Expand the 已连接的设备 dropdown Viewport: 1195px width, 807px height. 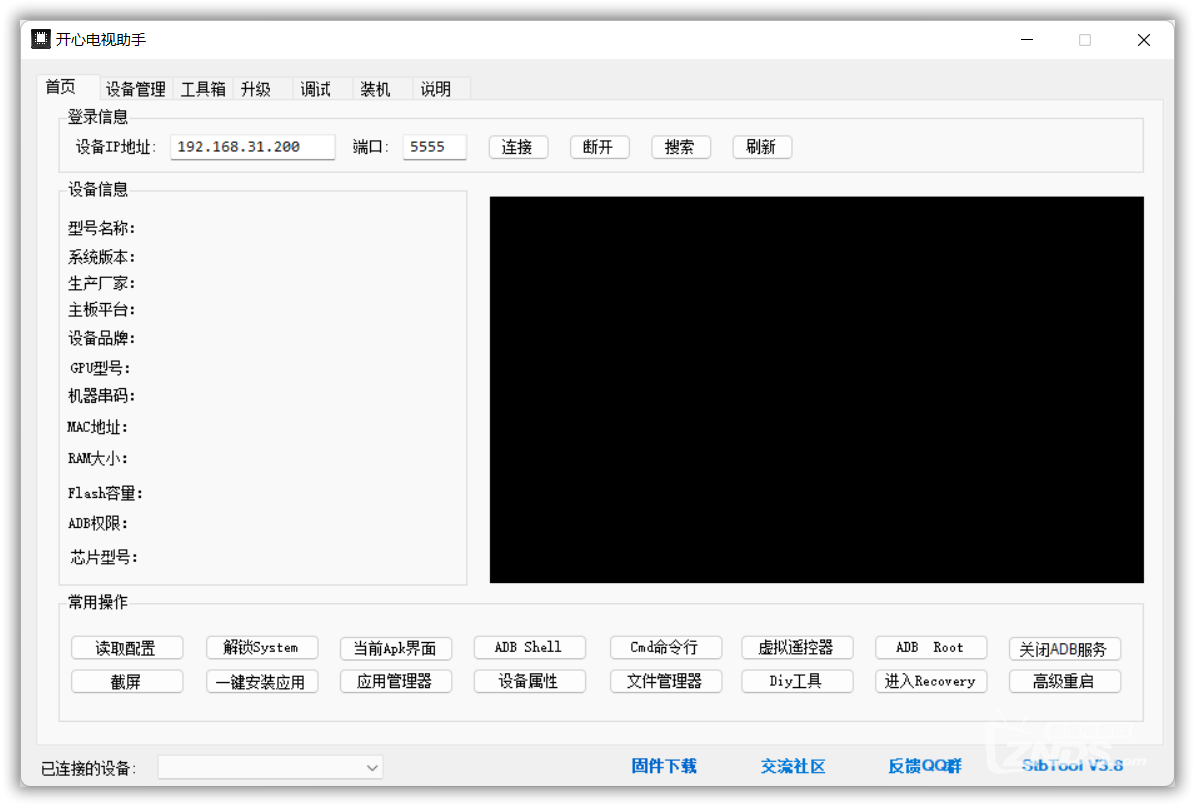pos(270,767)
